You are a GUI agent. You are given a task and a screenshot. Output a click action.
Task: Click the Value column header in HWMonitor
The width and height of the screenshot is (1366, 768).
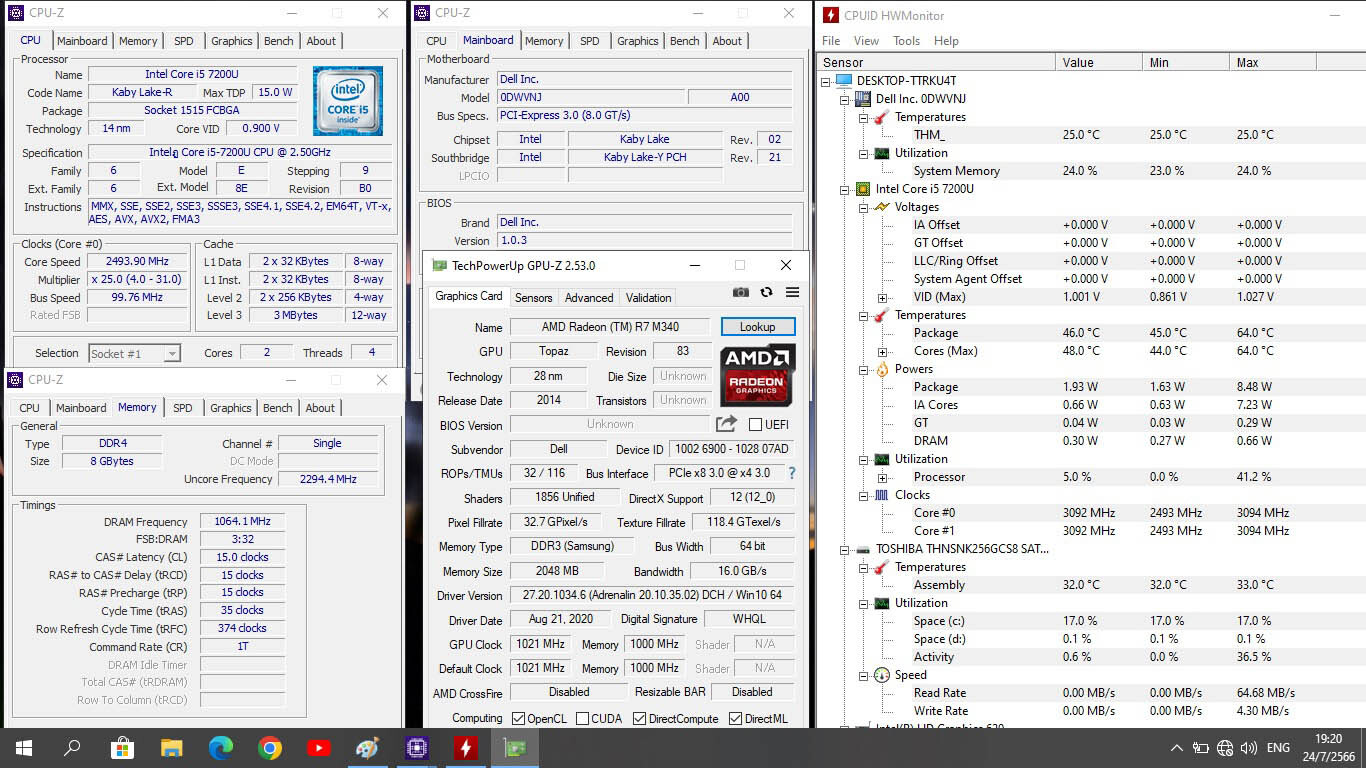[1099, 62]
